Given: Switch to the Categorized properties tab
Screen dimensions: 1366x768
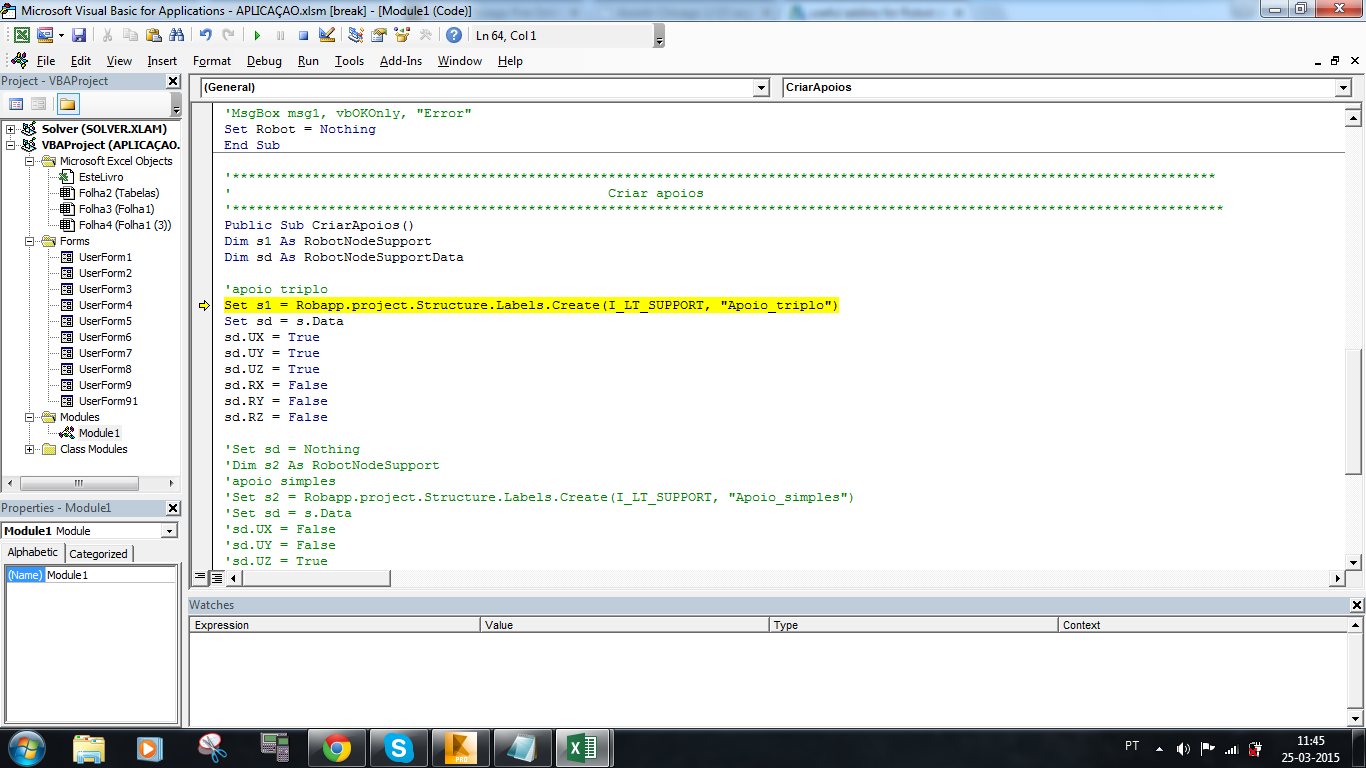Looking at the screenshot, I should pos(98,554).
